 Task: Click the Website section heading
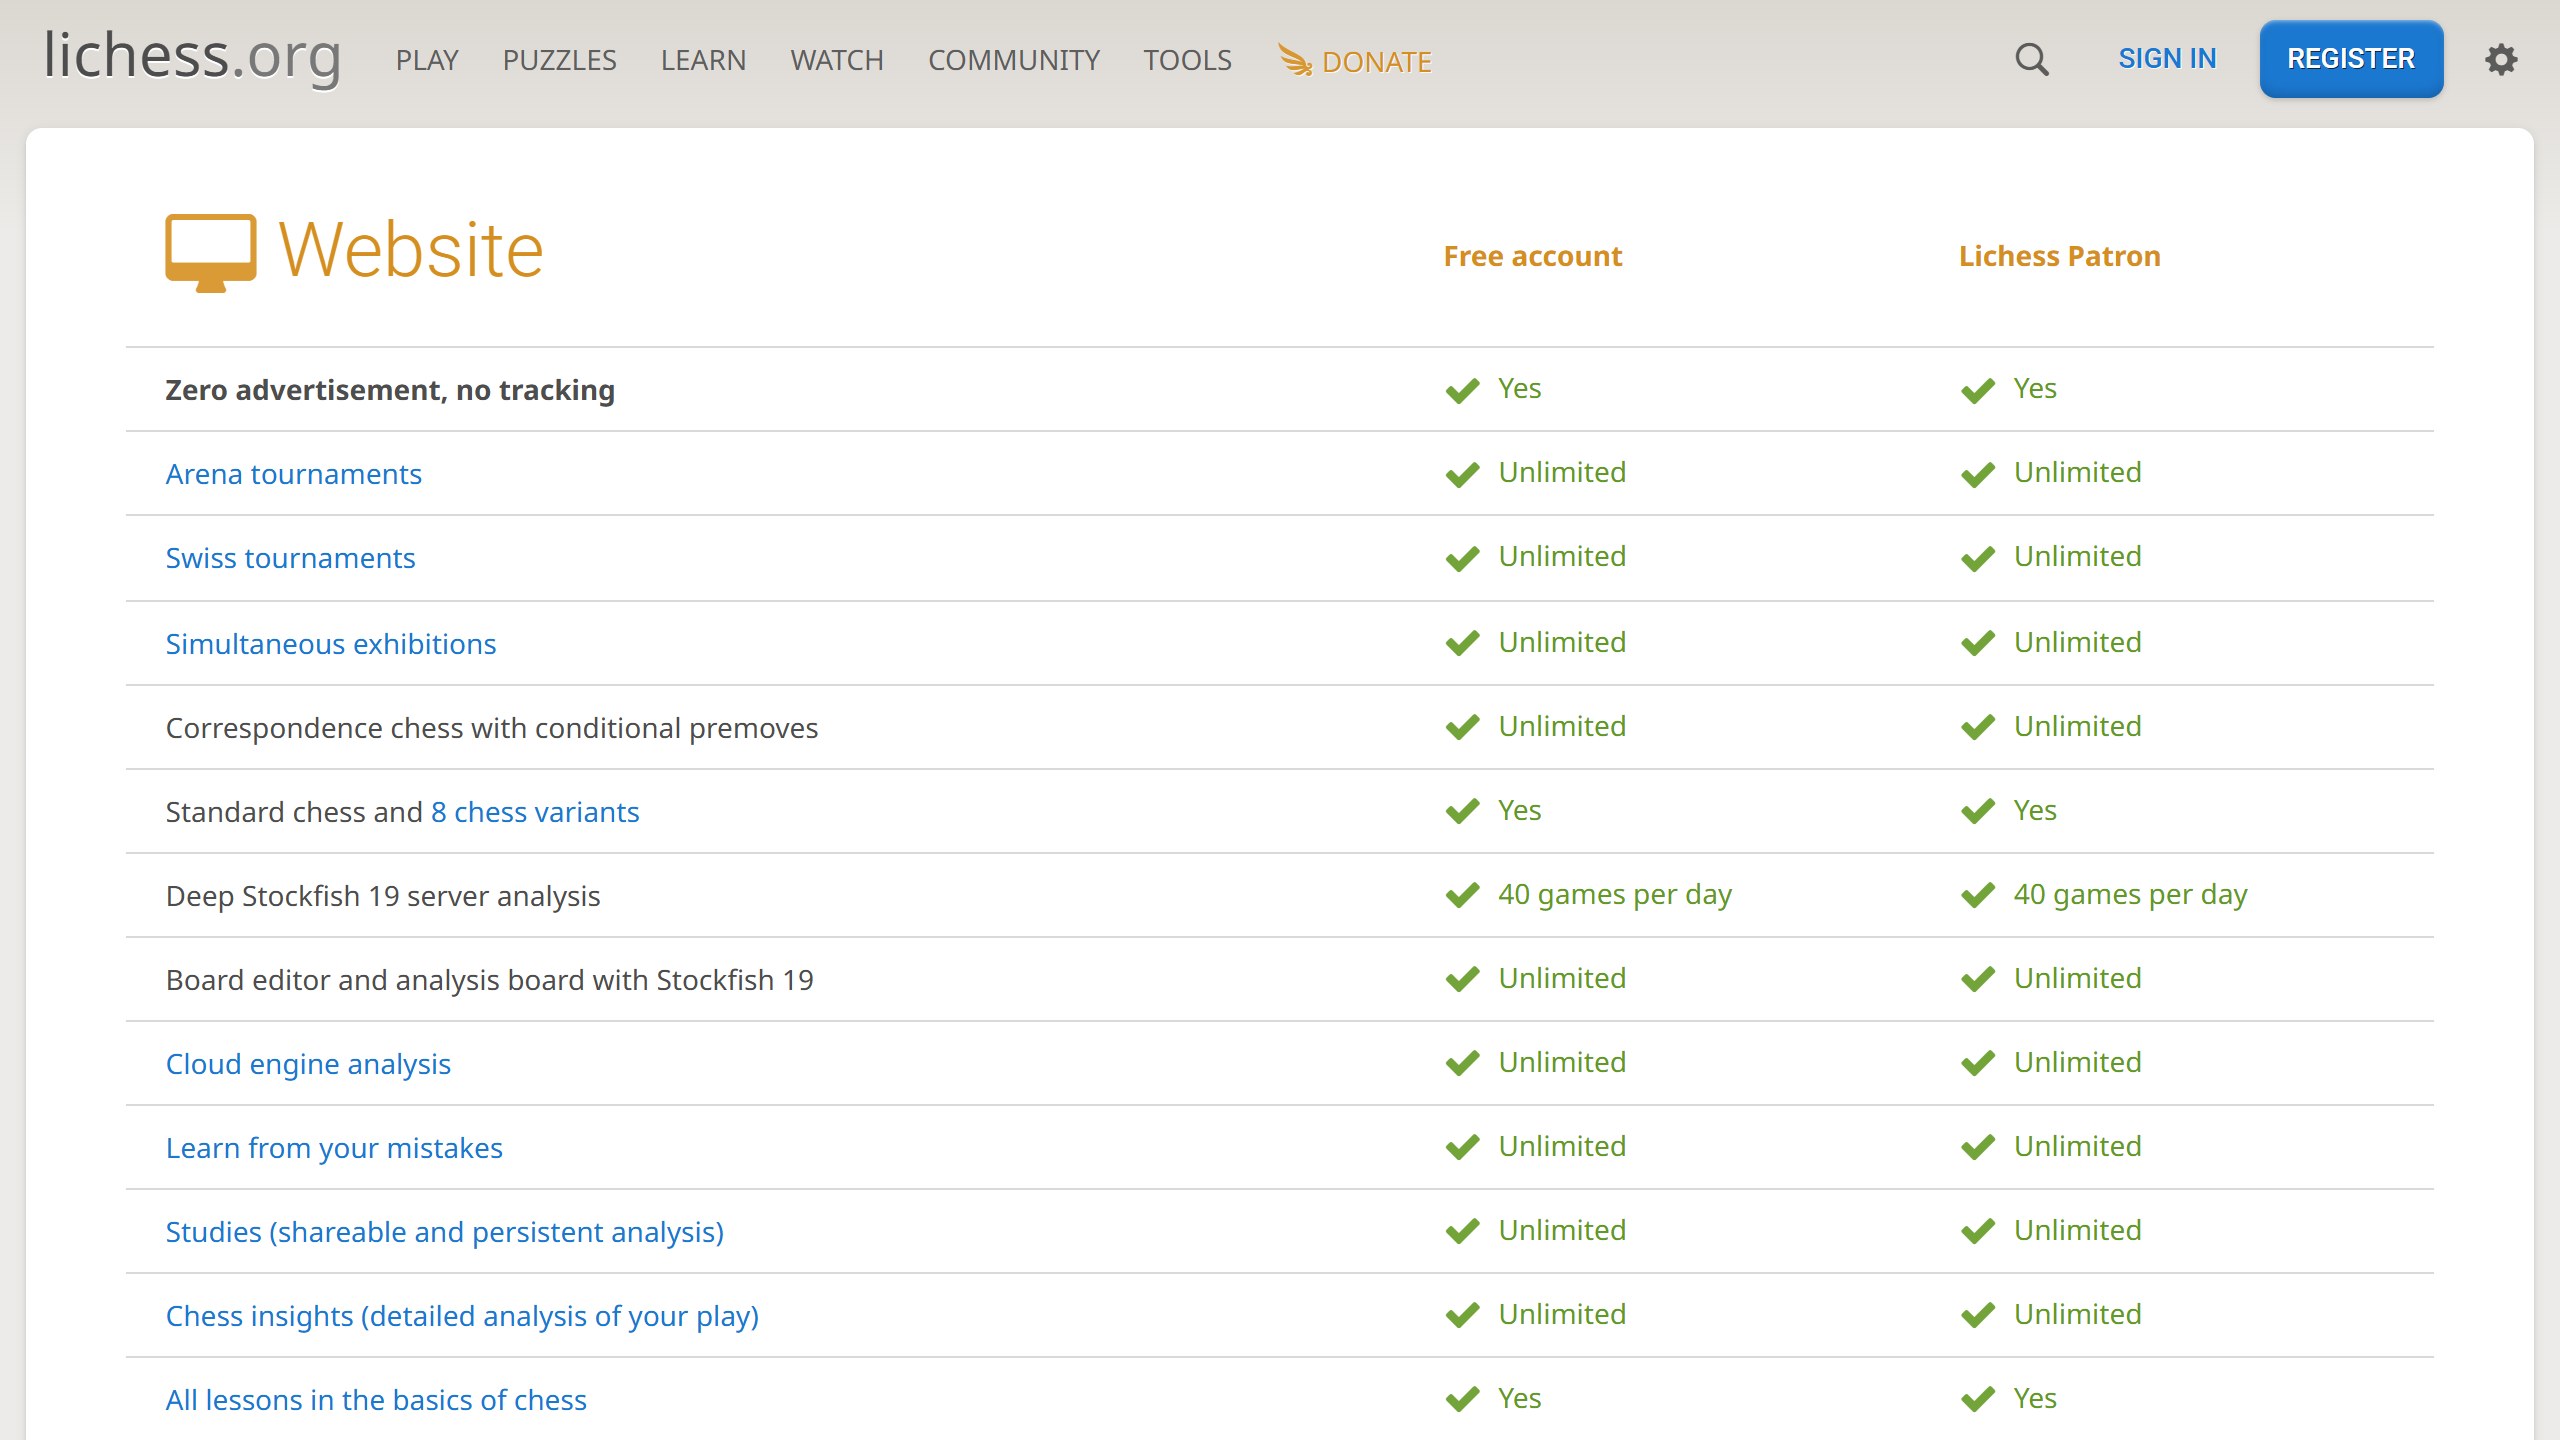[411, 250]
